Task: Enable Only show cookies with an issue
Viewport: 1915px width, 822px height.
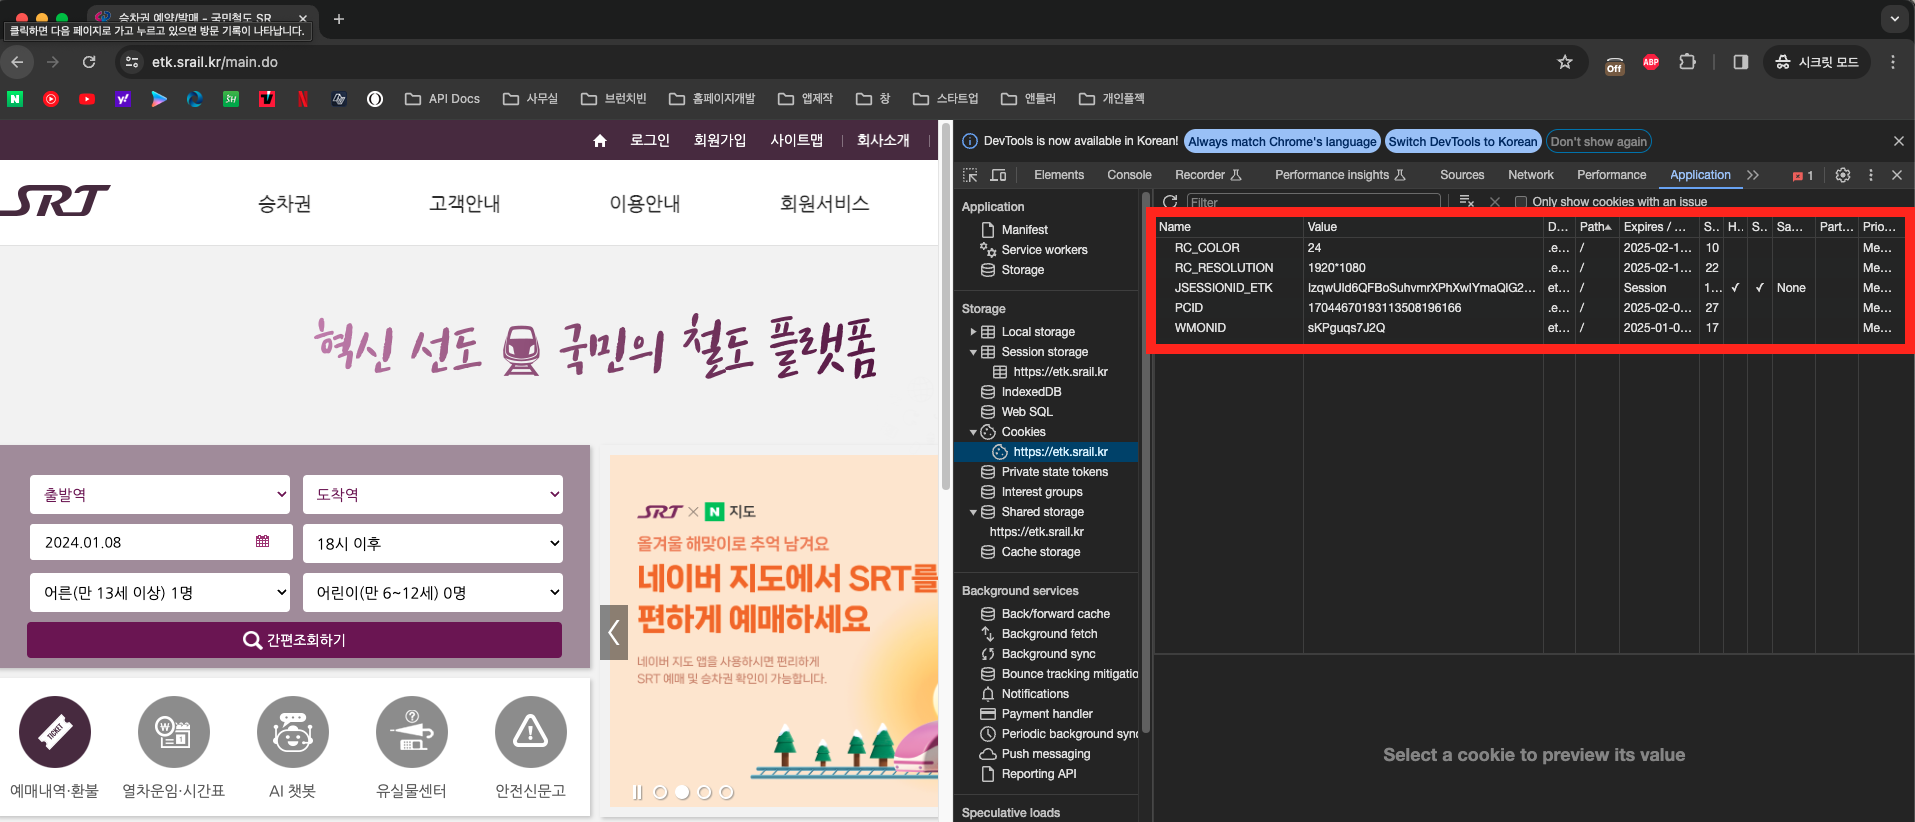Action: coord(1521,202)
